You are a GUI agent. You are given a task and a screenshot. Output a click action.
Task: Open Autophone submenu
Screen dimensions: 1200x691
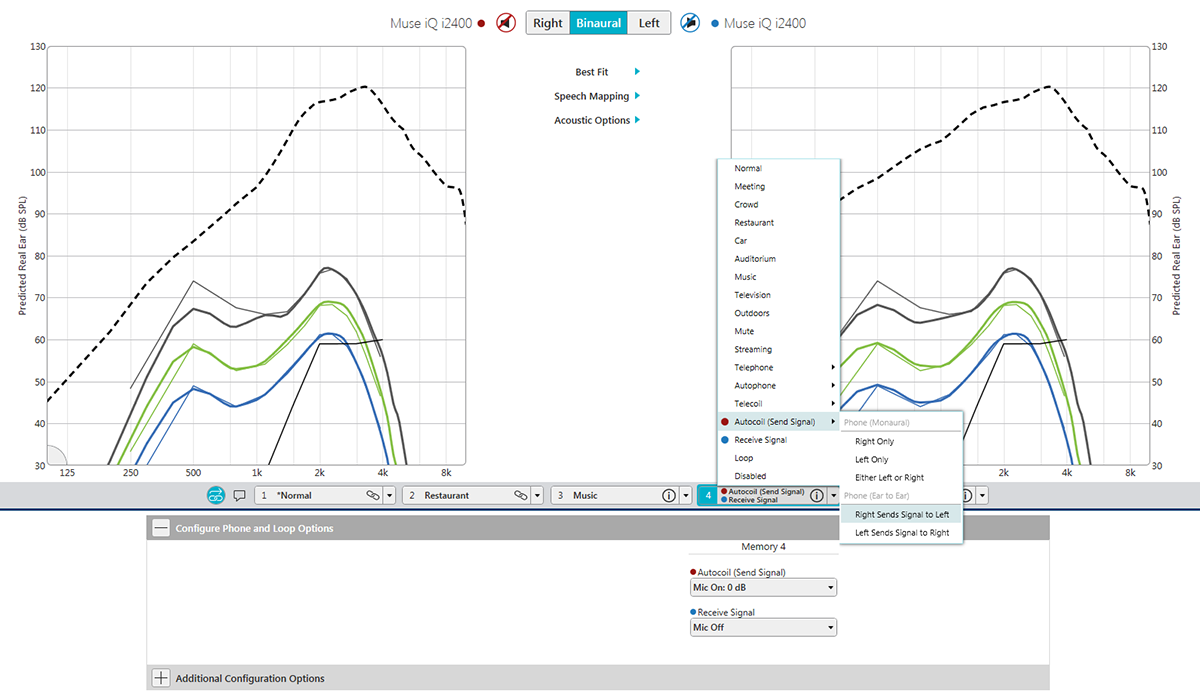click(779, 385)
